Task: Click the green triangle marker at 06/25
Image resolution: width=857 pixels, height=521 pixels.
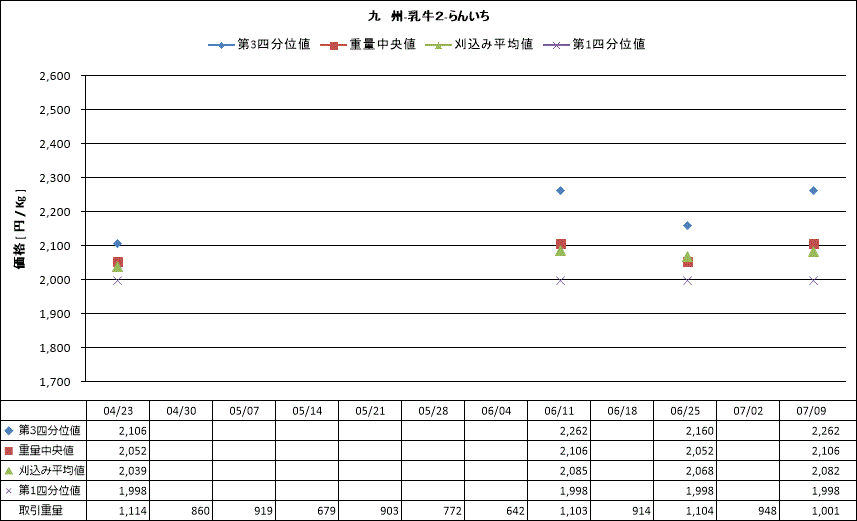Action: pyautogui.click(x=688, y=256)
